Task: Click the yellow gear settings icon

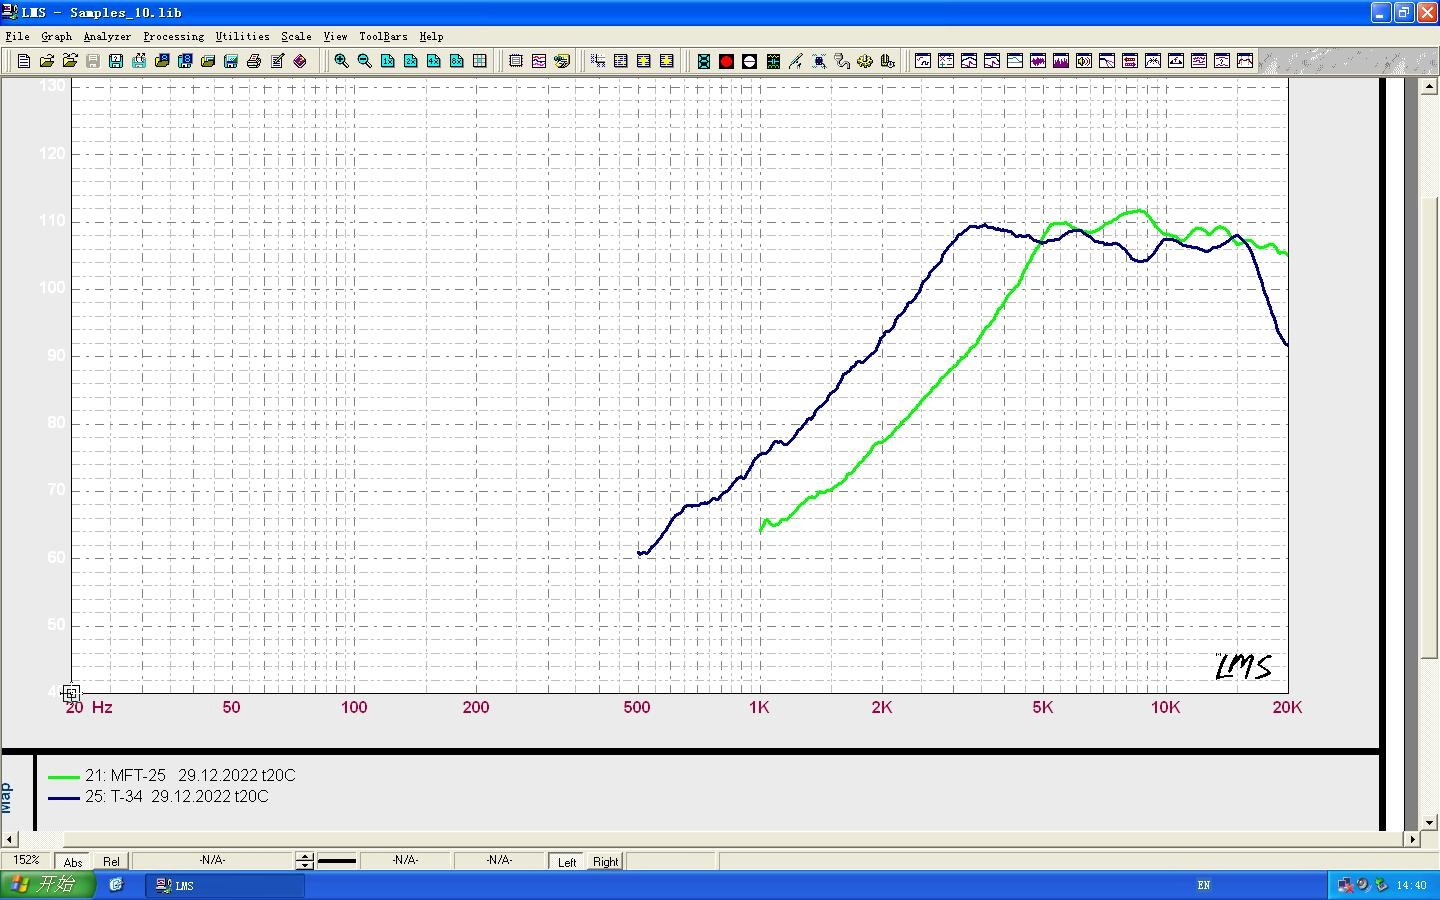Action: point(864,61)
